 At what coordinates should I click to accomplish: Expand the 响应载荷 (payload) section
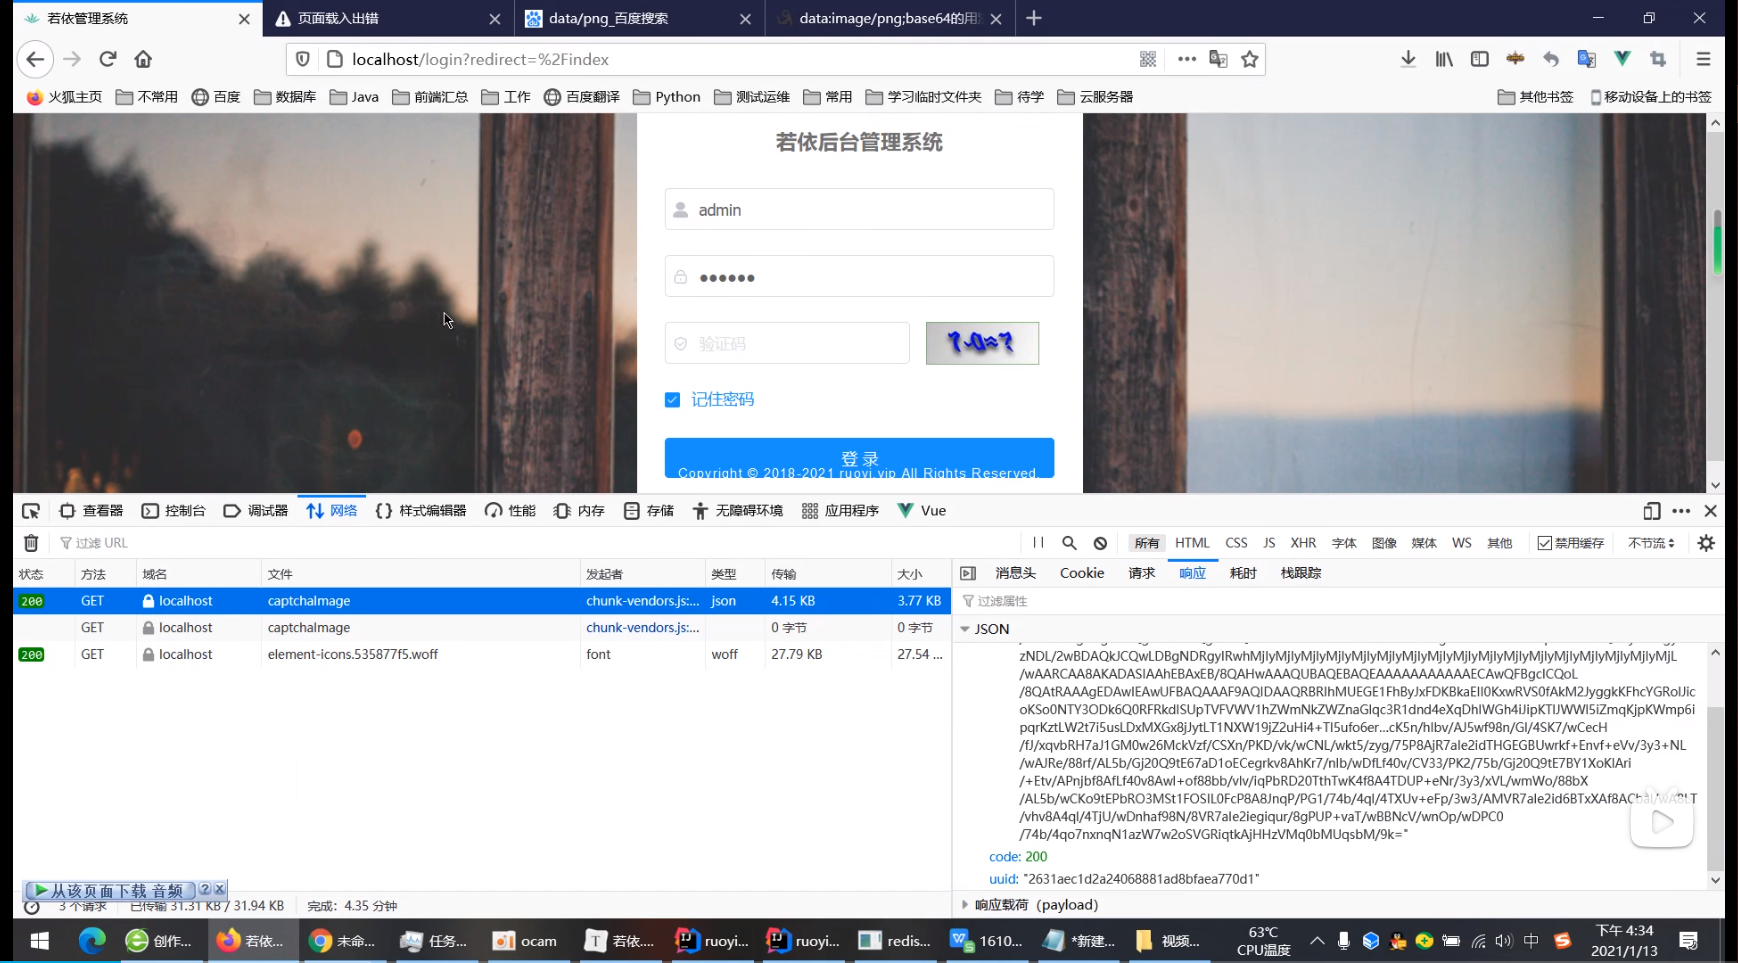pyautogui.click(x=965, y=905)
